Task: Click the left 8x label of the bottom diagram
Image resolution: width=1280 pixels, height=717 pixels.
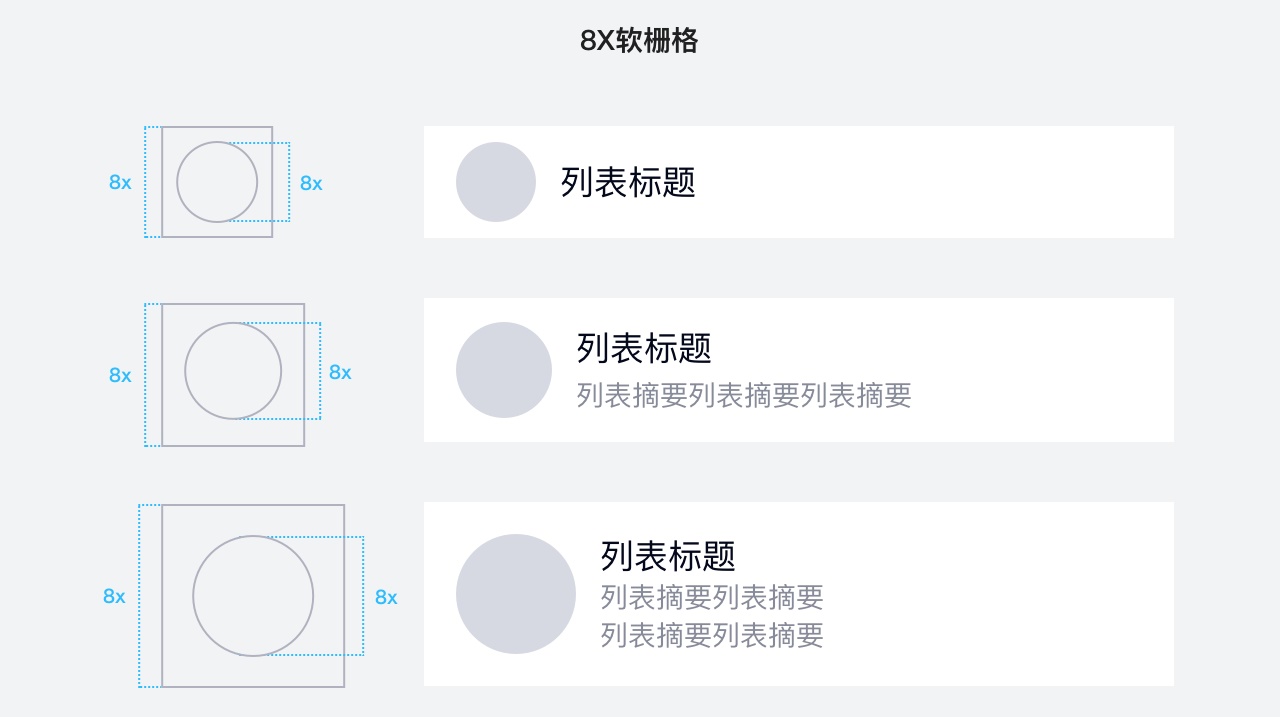Action: pos(114,596)
